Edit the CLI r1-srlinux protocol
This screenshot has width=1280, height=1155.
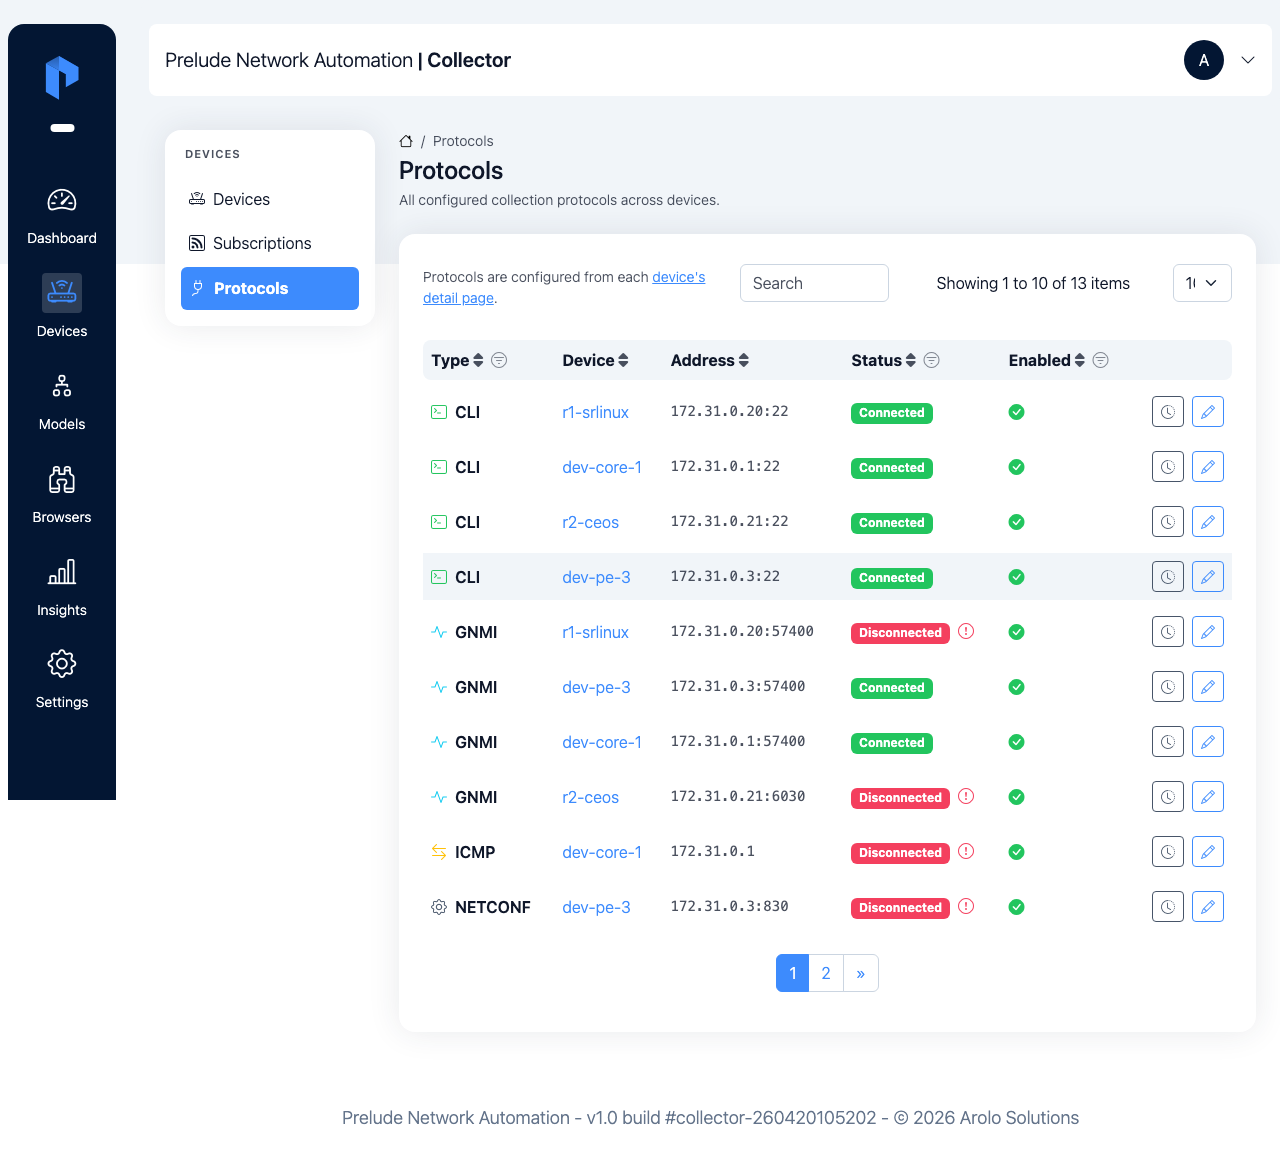tap(1208, 412)
